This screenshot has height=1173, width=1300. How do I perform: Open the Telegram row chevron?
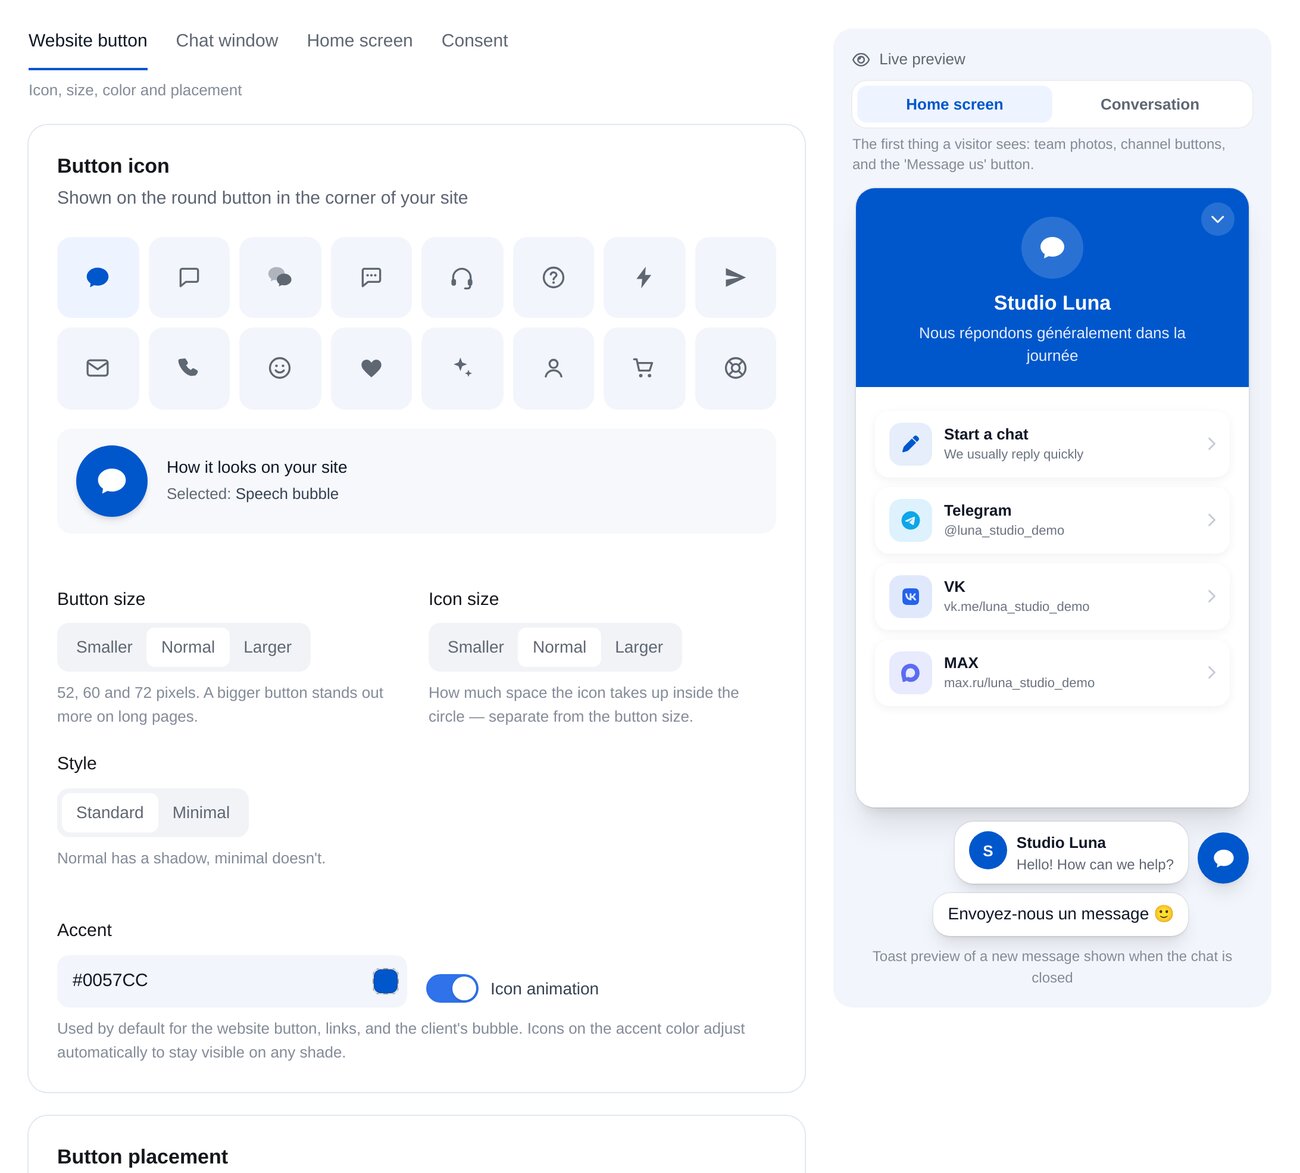tap(1211, 520)
